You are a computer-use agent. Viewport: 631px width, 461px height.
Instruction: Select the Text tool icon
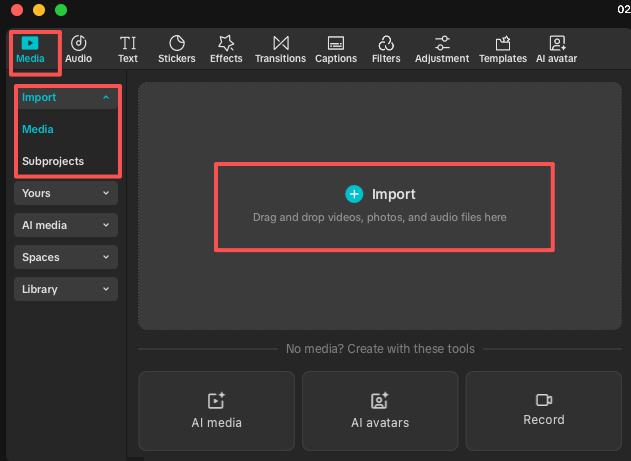128,43
